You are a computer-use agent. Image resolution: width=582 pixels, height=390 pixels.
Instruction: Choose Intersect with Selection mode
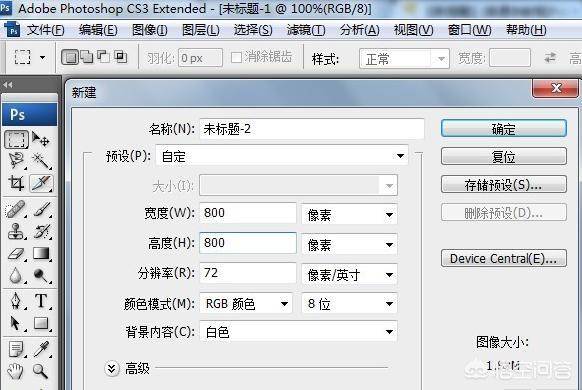[x=121, y=57]
